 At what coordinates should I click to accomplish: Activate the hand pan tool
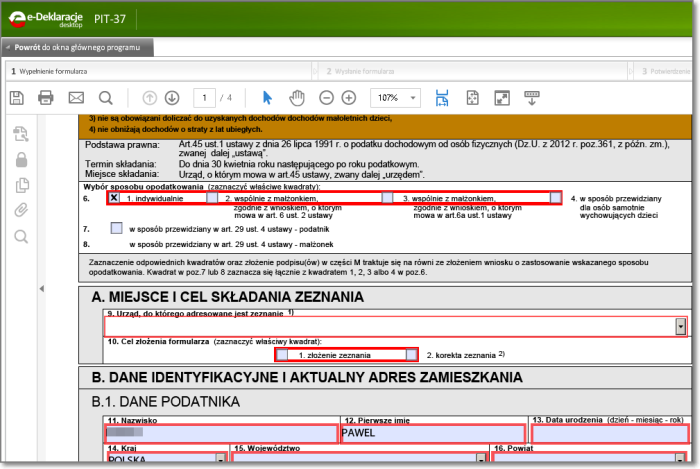pyautogui.click(x=297, y=97)
